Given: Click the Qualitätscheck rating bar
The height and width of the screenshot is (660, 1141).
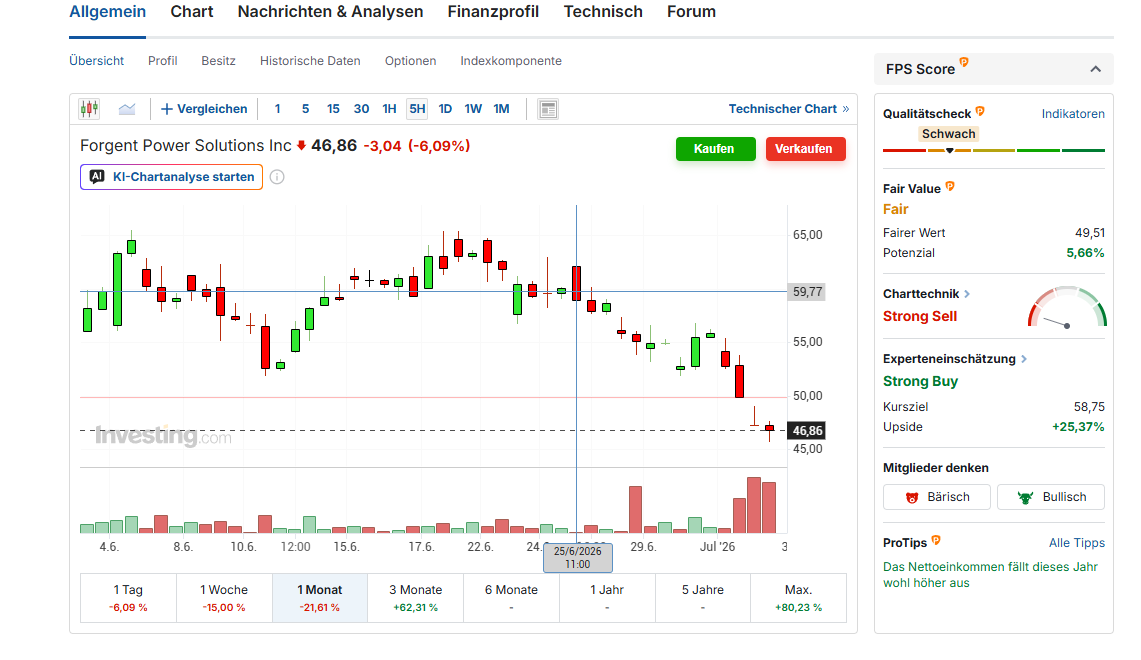Looking at the screenshot, I should pyautogui.click(x=994, y=151).
